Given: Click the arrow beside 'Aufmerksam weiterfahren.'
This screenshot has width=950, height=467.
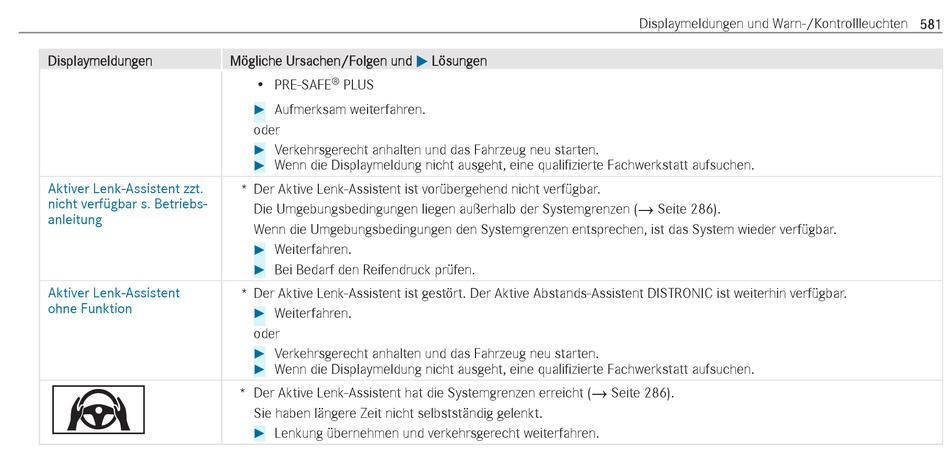Looking at the screenshot, I should [x=259, y=110].
